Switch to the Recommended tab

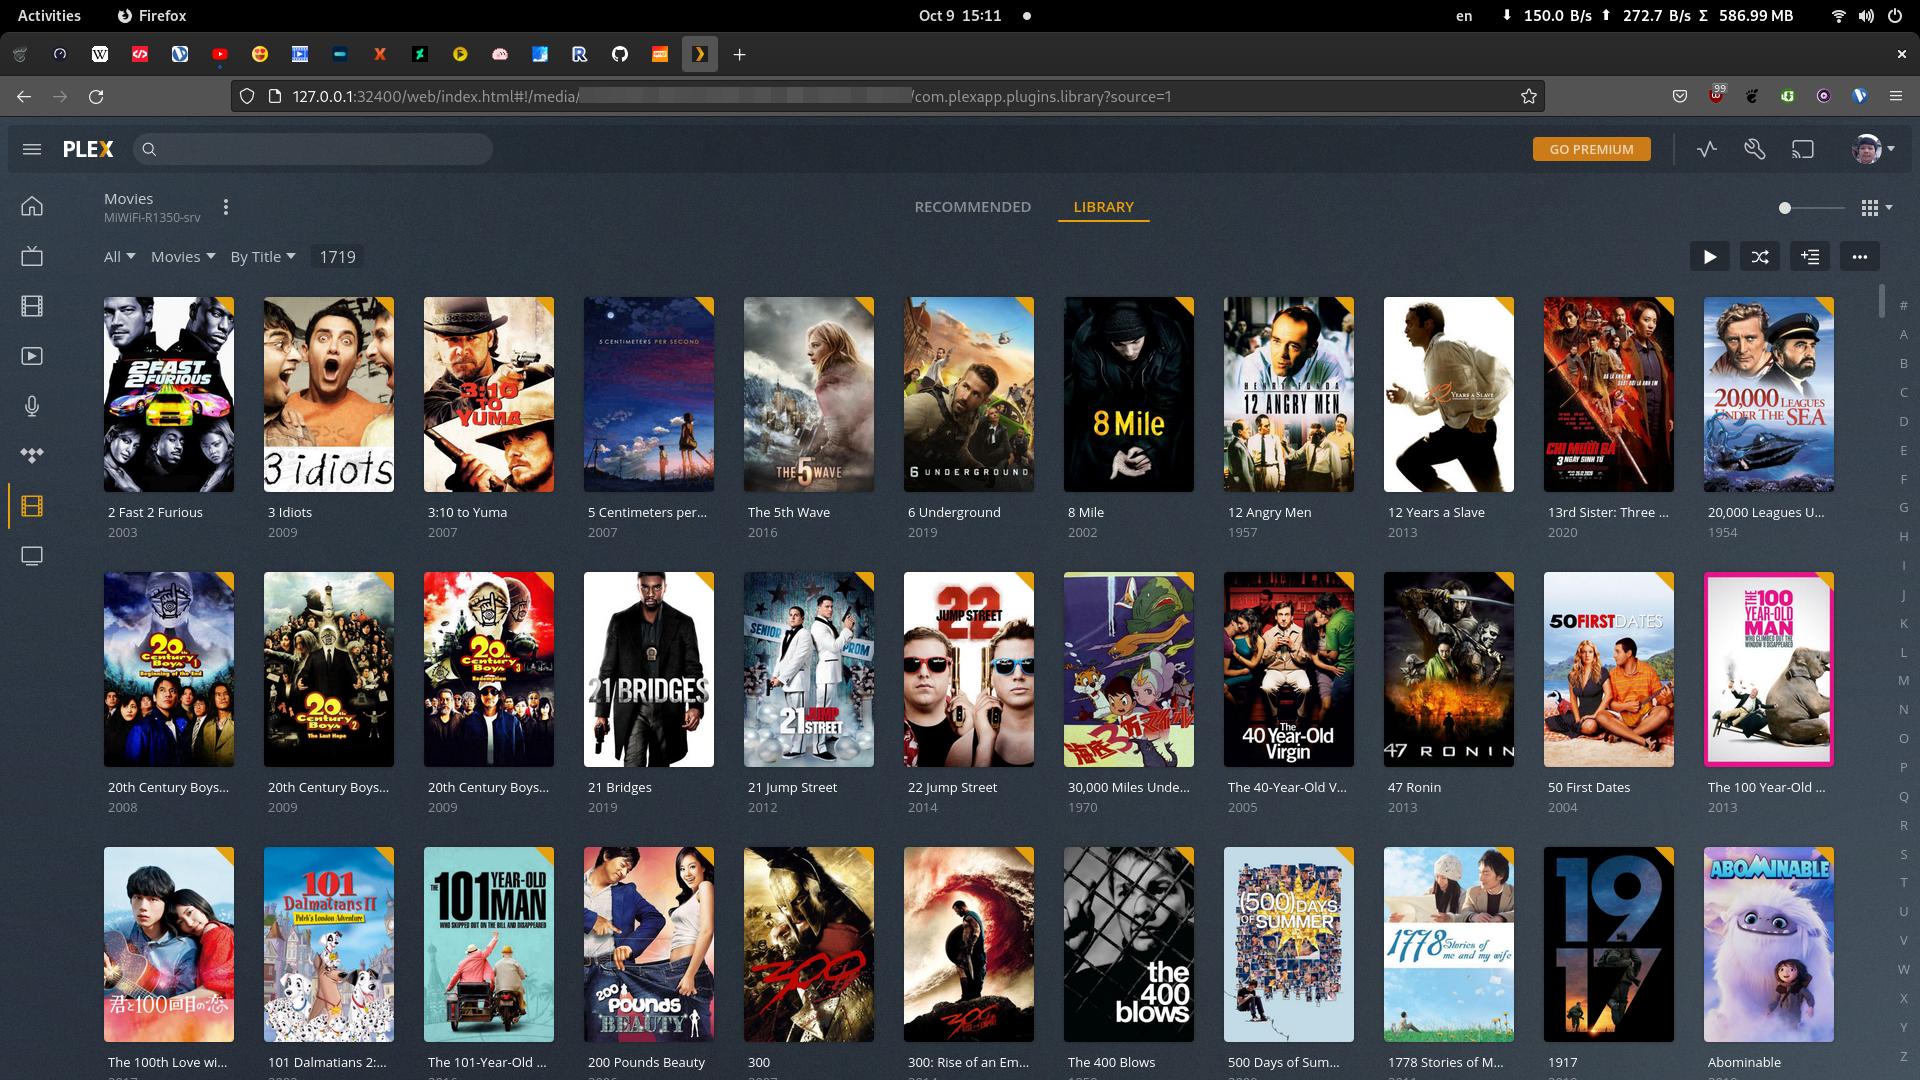(972, 207)
